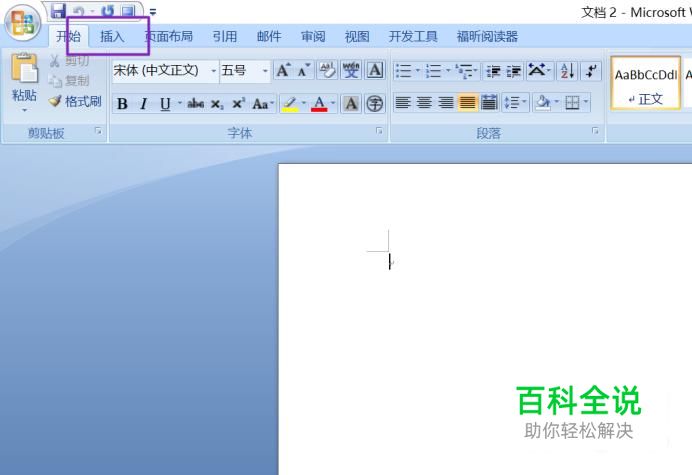This screenshot has width=692, height=475.
Task: Switch to the 开始 tab
Action: [68, 36]
